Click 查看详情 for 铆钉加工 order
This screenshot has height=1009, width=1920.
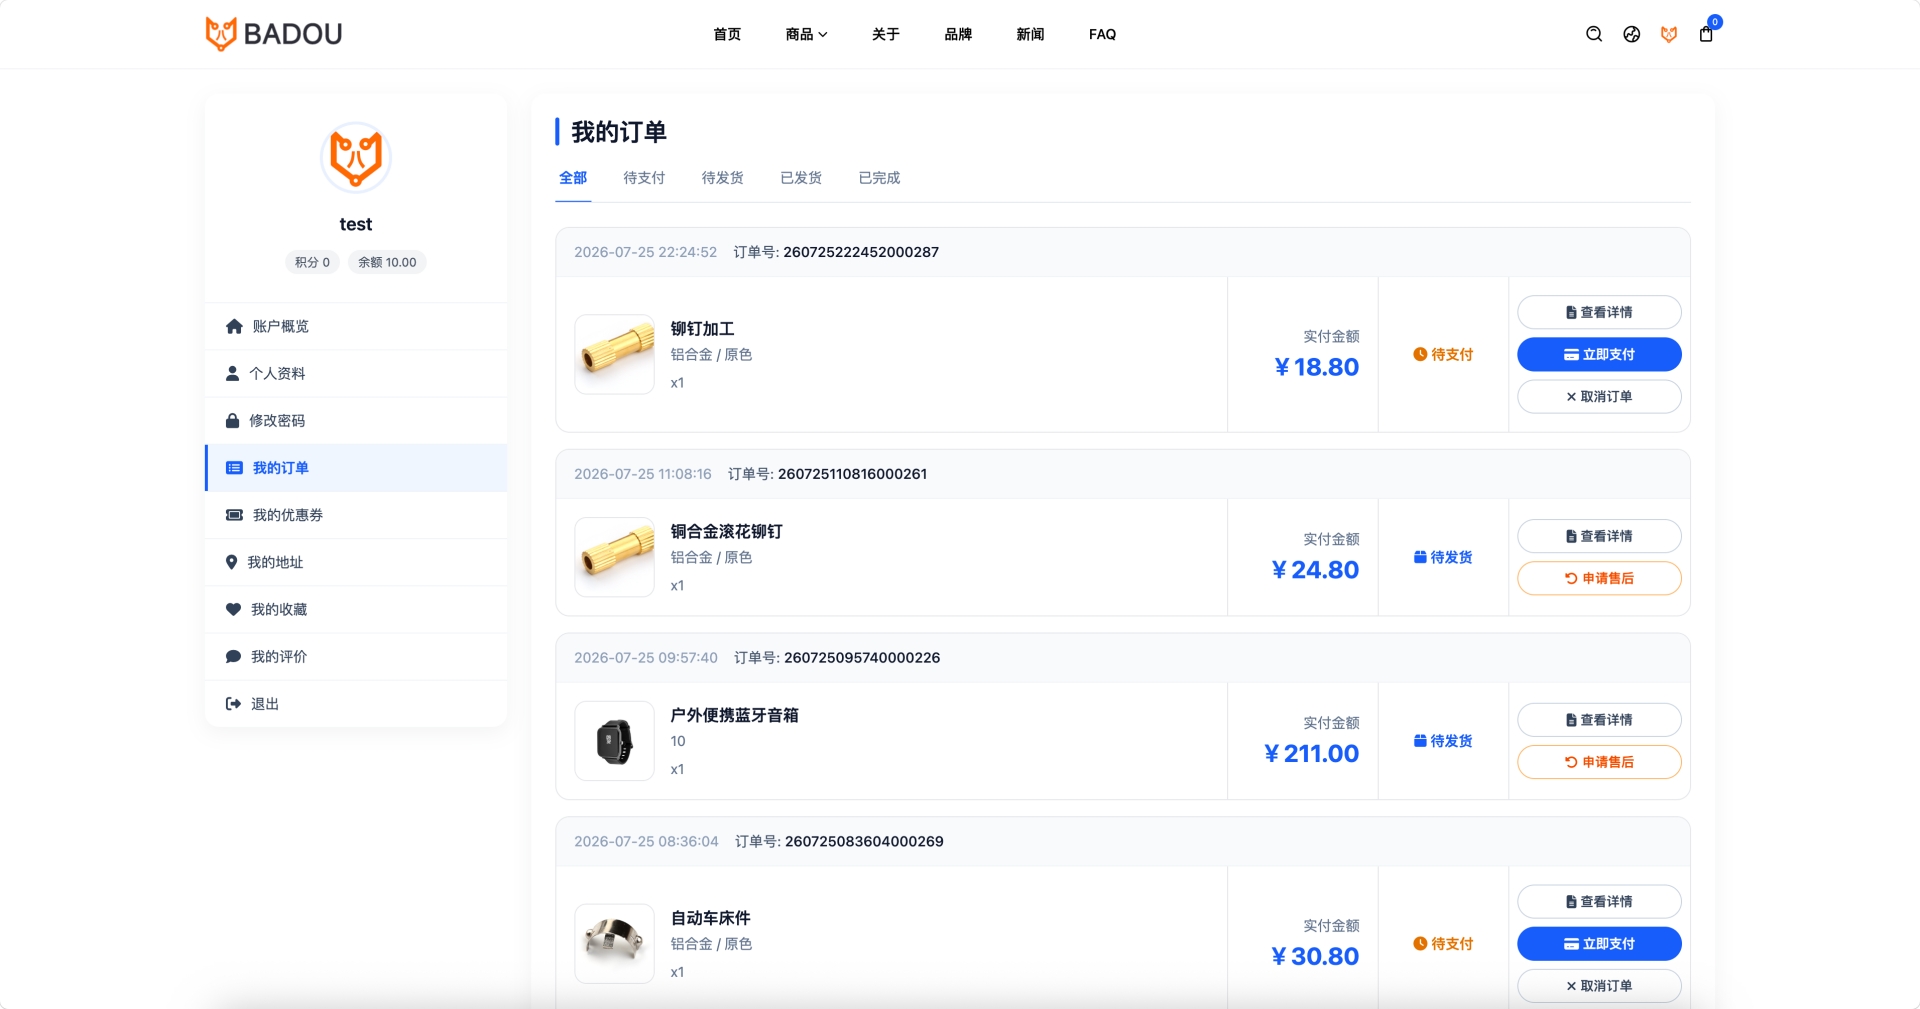point(1599,312)
